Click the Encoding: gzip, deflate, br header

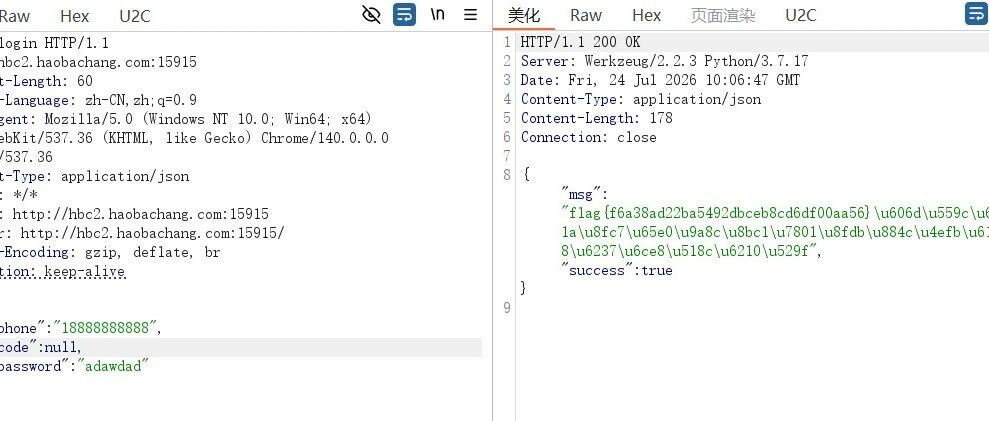coord(110,252)
